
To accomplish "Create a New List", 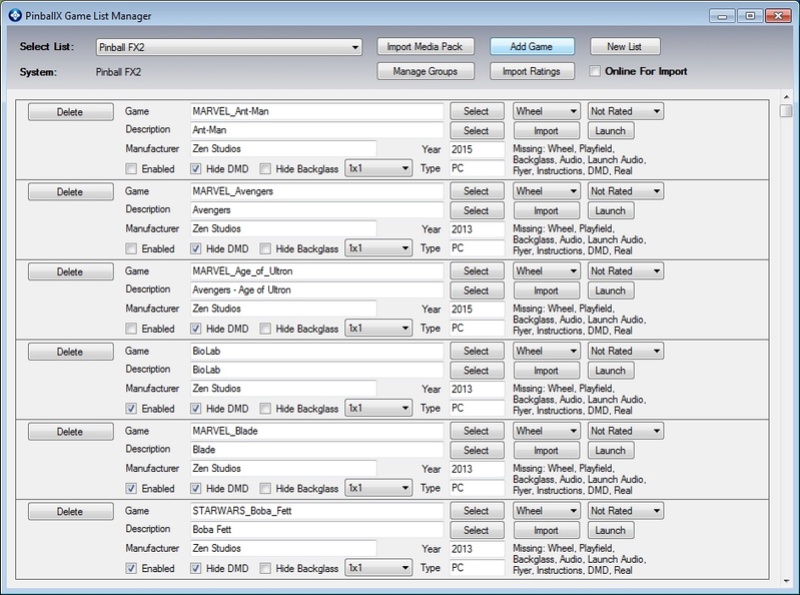I will coord(625,46).
